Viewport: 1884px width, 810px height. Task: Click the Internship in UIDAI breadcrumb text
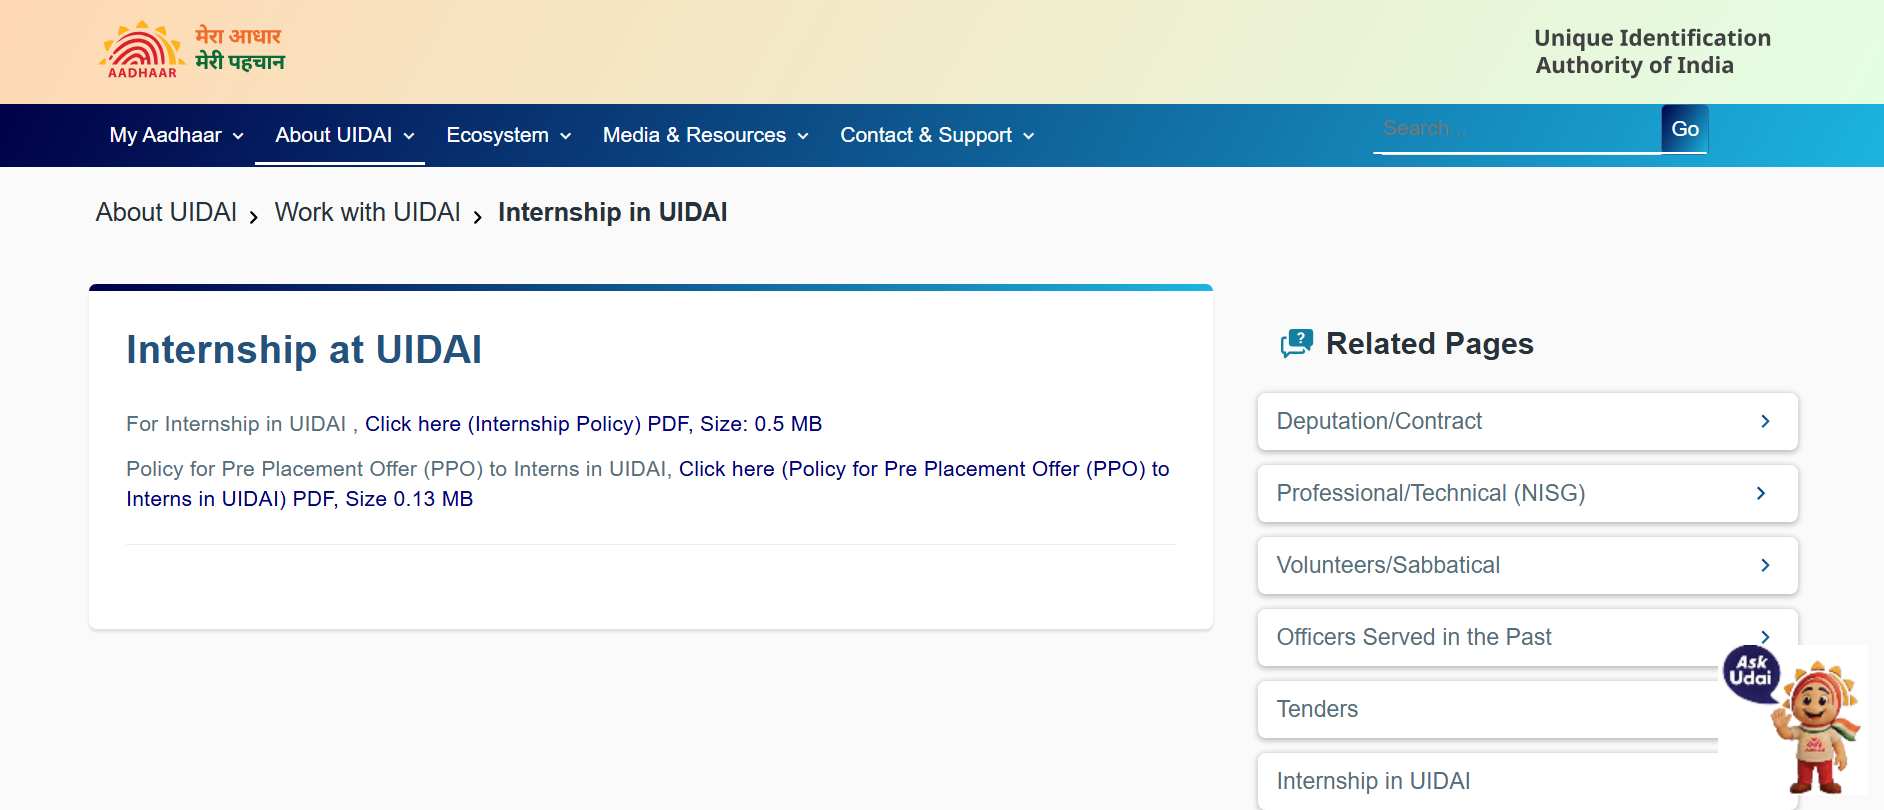(x=612, y=212)
